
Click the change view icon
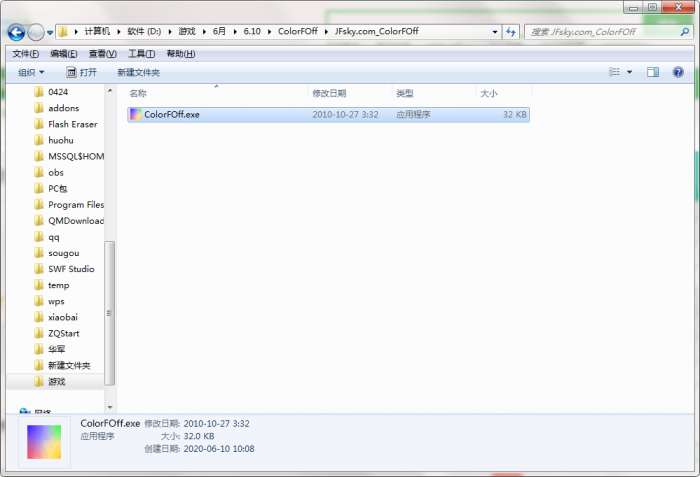[x=615, y=72]
